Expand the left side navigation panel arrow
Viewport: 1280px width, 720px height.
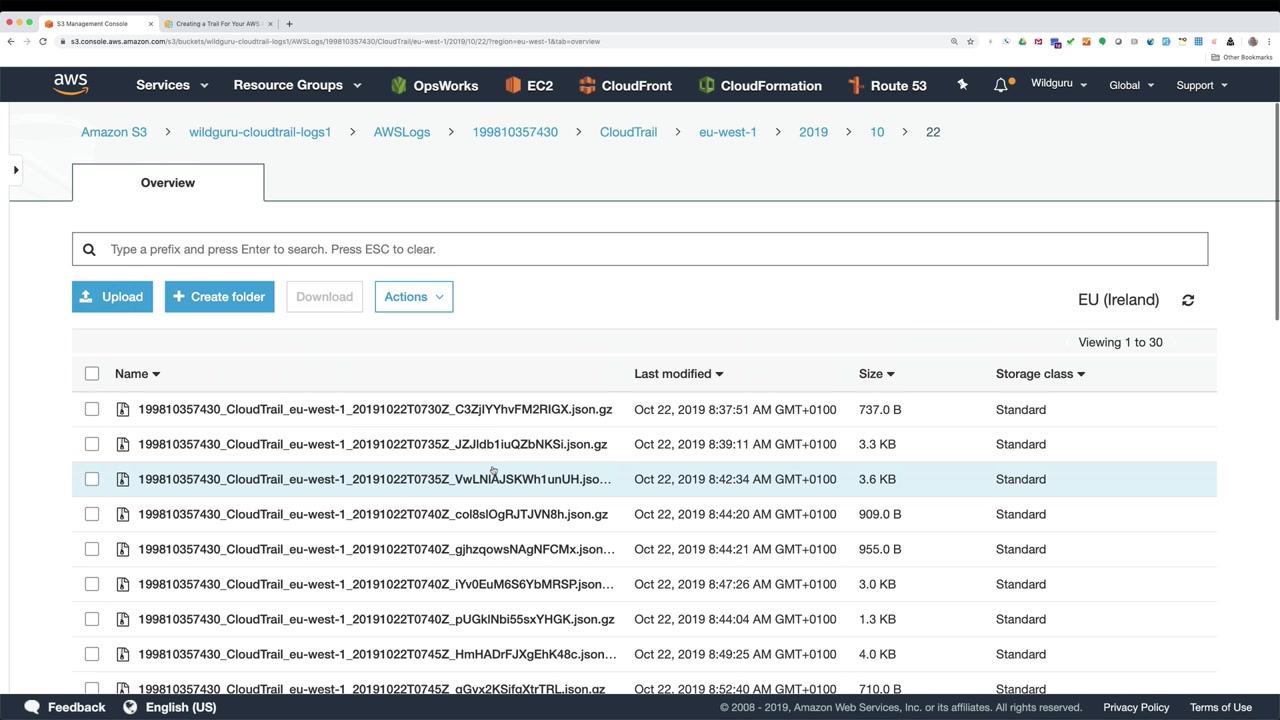pos(15,170)
